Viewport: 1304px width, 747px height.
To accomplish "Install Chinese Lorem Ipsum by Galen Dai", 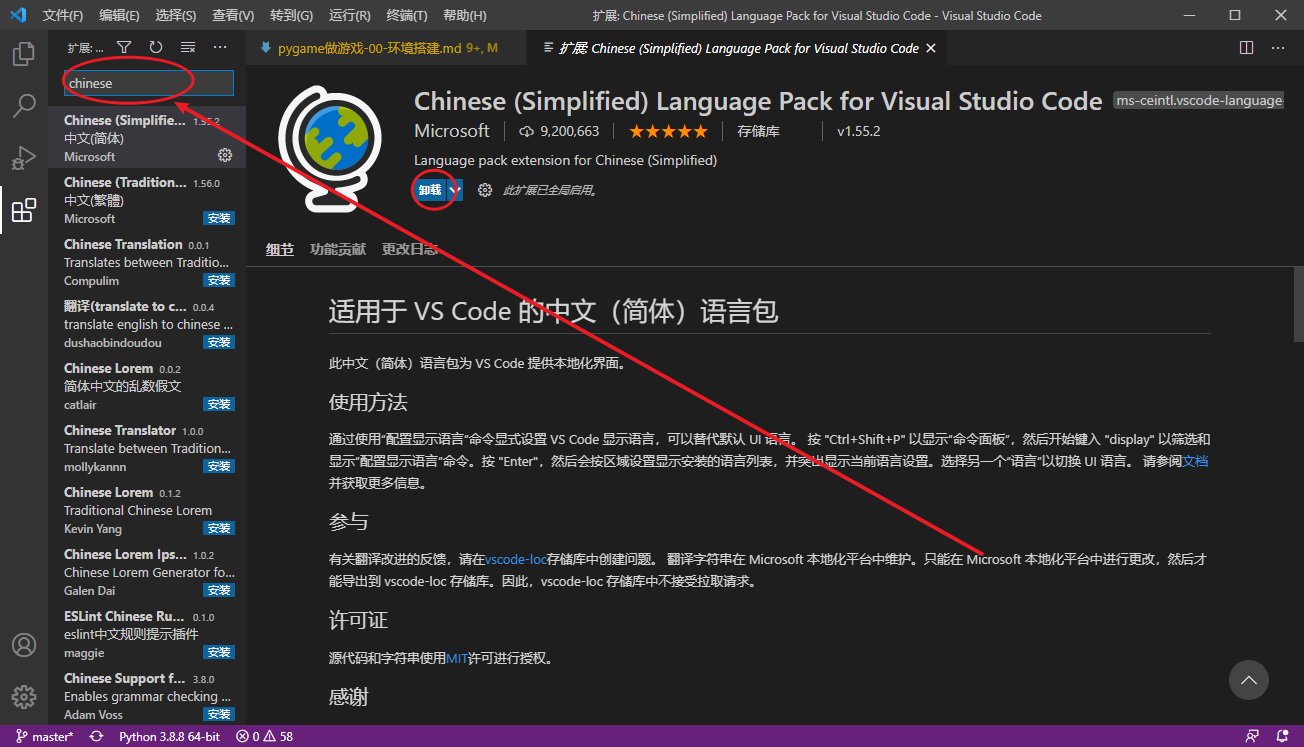I will [x=218, y=590].
